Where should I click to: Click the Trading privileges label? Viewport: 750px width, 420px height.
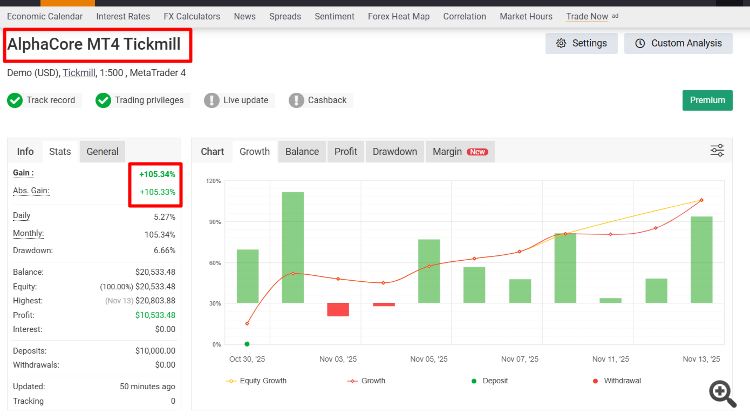[x=149, y=100]
